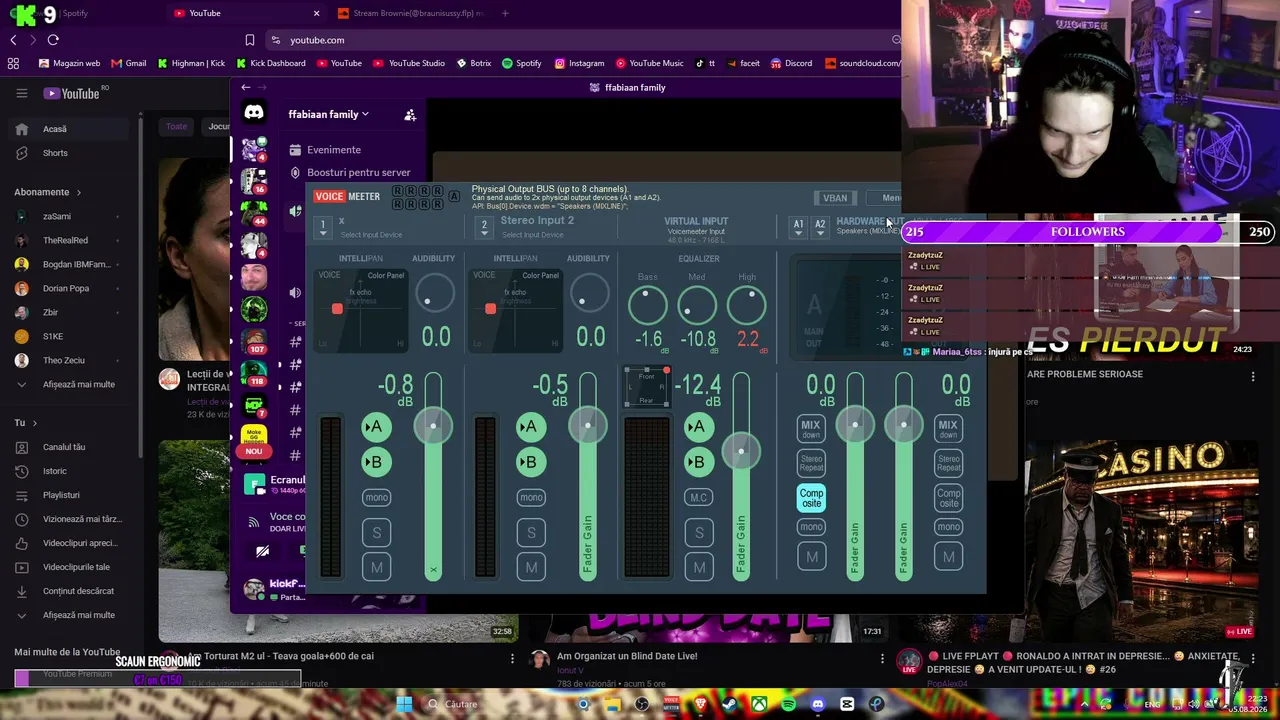1280x720 pixels.
Task: Open the strip 1 input device selector
Action: (323, 228)
